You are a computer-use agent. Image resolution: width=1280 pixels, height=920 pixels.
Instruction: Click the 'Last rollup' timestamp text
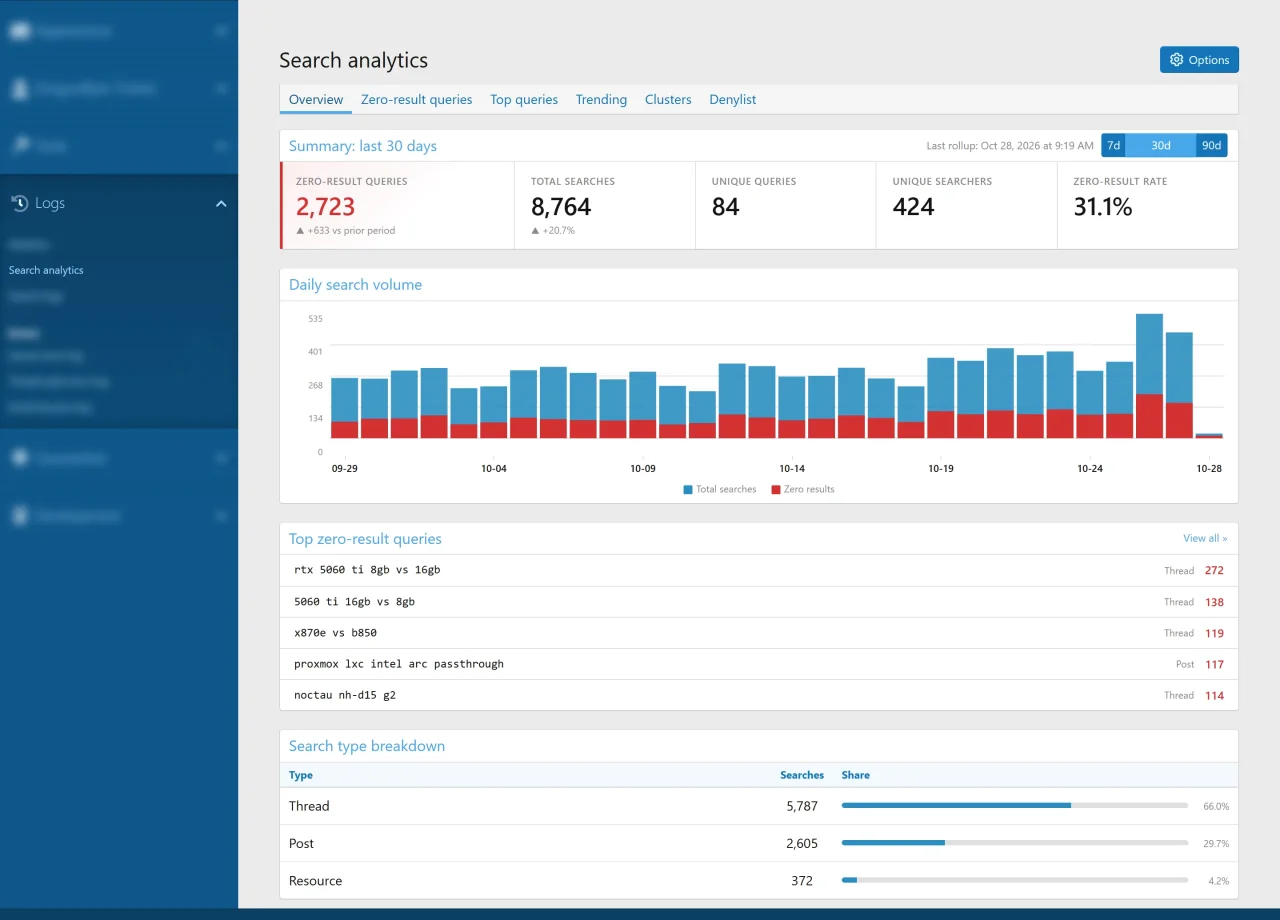[x=1010, y=146]
